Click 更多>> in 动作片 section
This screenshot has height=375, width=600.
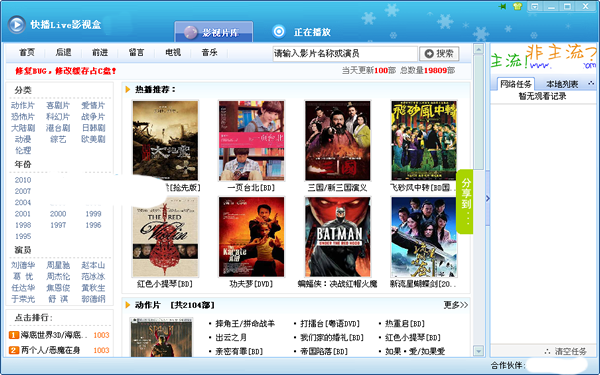click(456, 305)
